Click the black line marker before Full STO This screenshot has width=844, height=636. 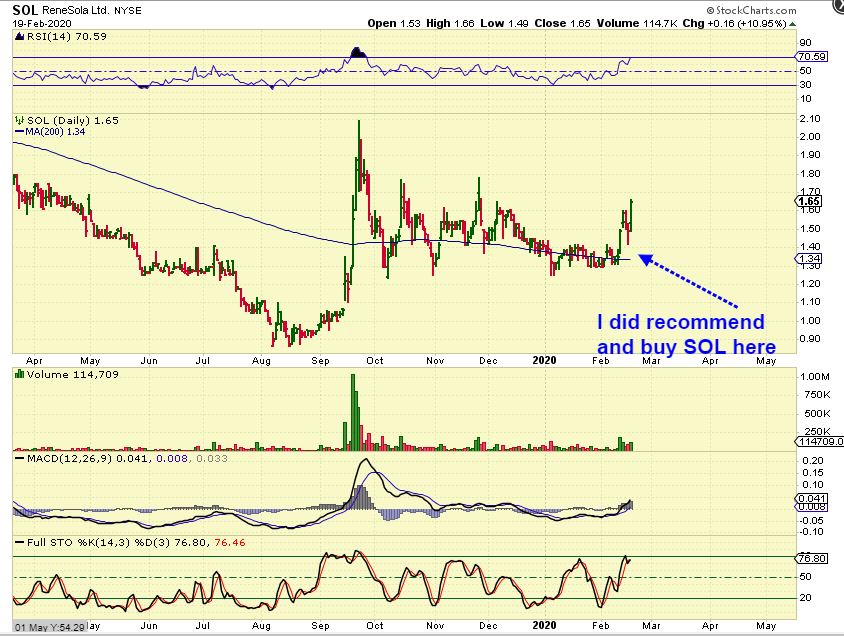coord(19,543)
